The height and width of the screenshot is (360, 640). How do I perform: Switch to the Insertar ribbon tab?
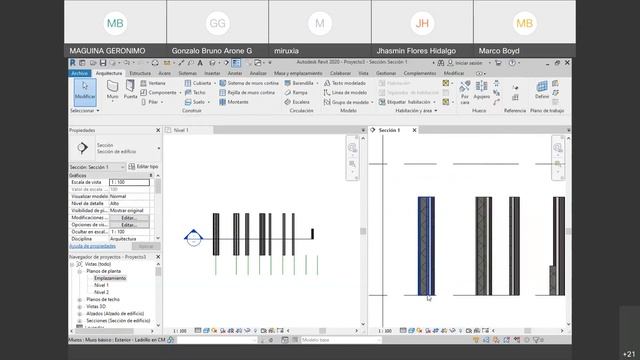[x=212, y=73]
